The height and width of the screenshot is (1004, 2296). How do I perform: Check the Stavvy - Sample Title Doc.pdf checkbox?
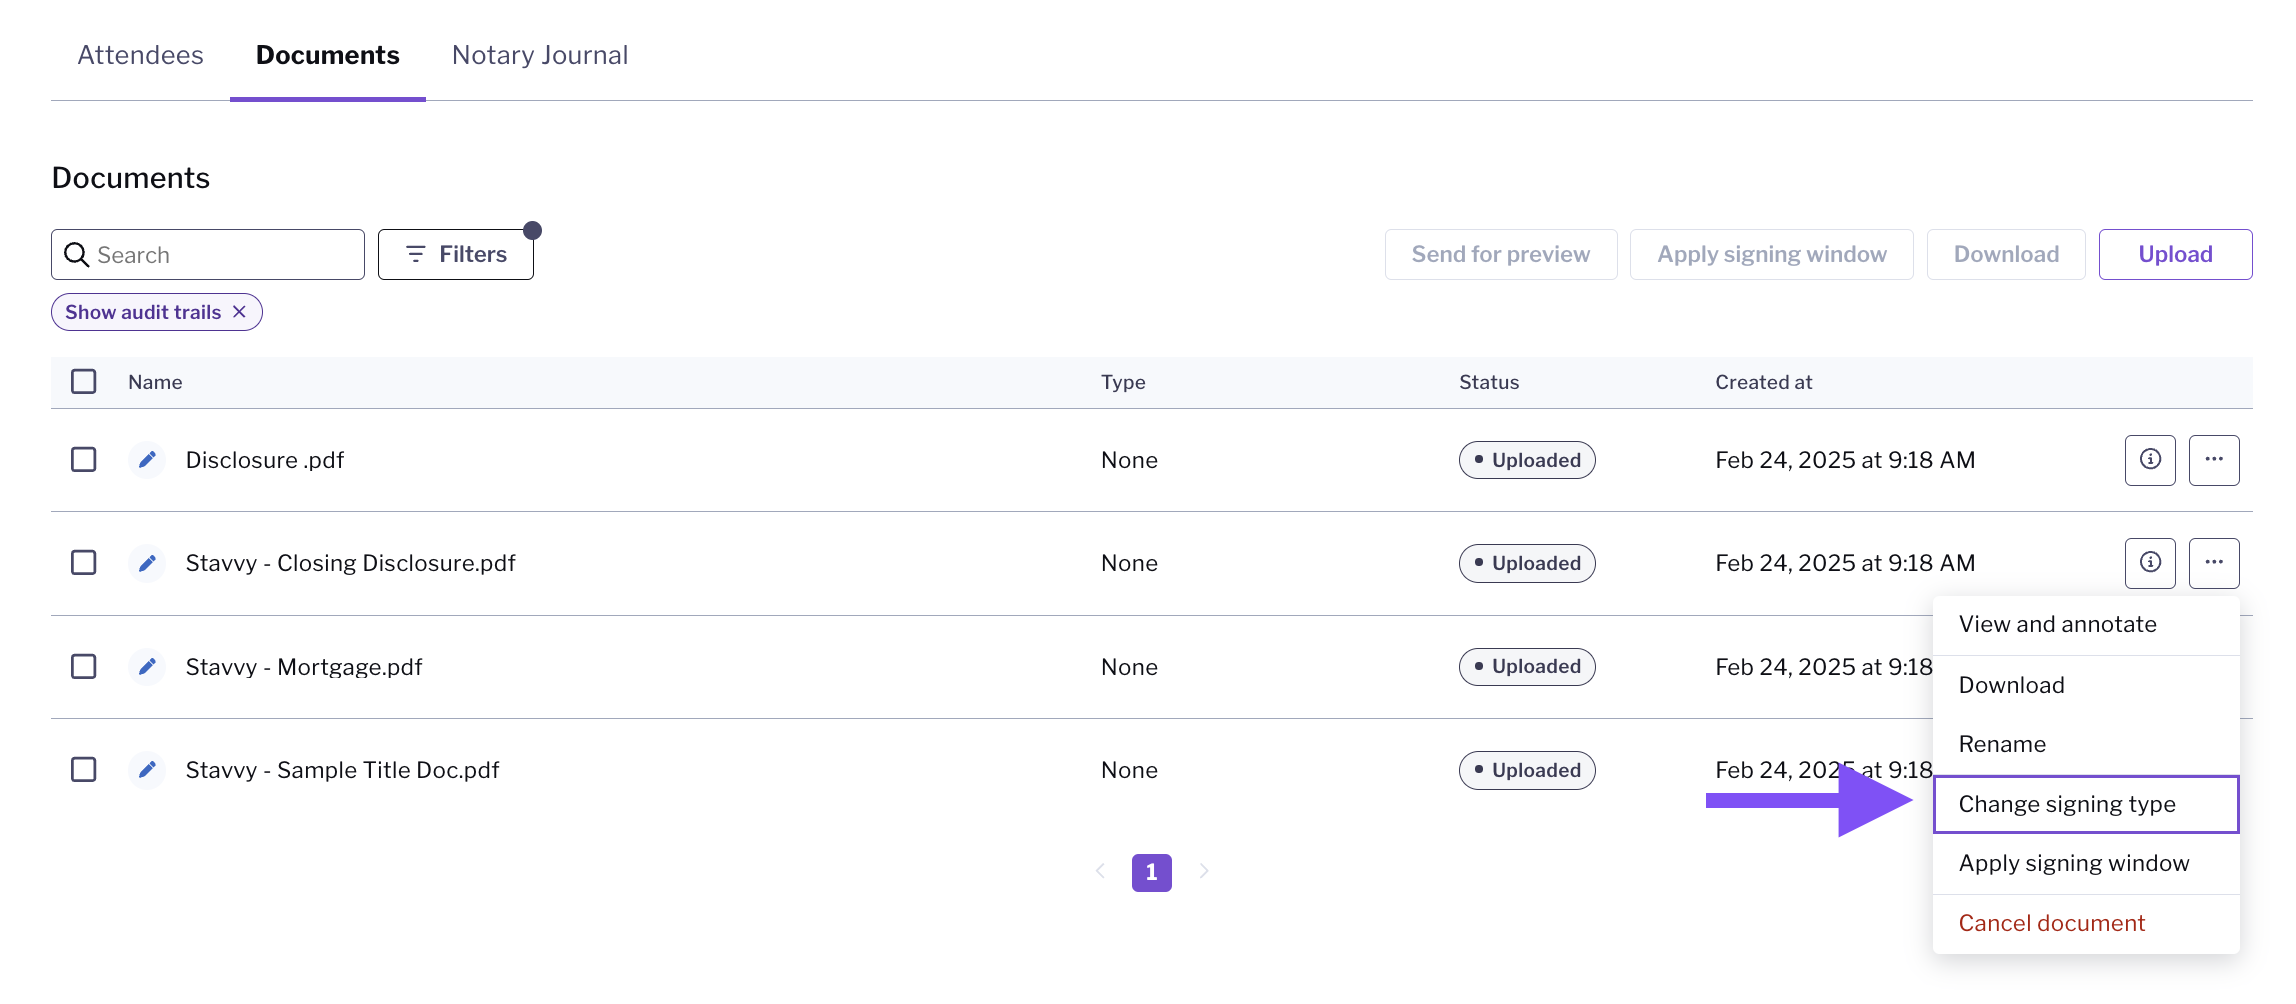(x=84, y=770)
